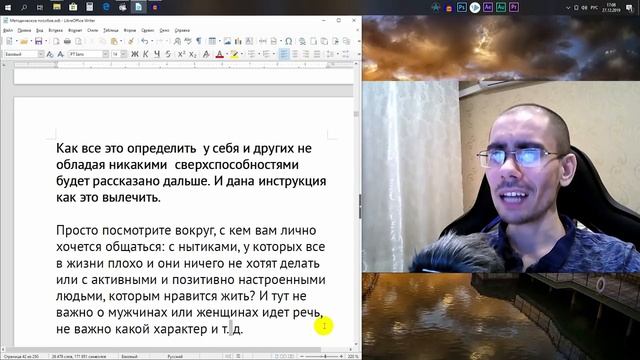Click the Save document icon
The image size is (640, 360).
[38, 41]
